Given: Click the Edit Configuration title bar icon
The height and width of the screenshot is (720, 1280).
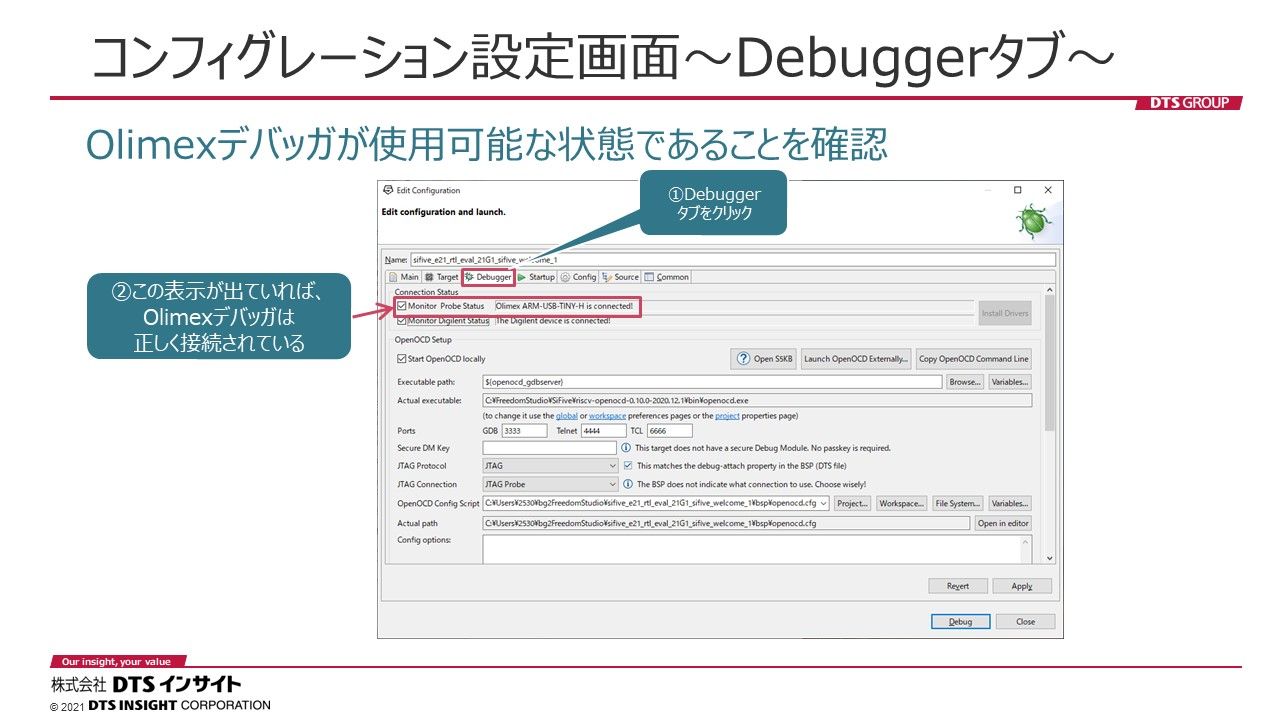Looking at the screenshot, I should pos(388,190).
